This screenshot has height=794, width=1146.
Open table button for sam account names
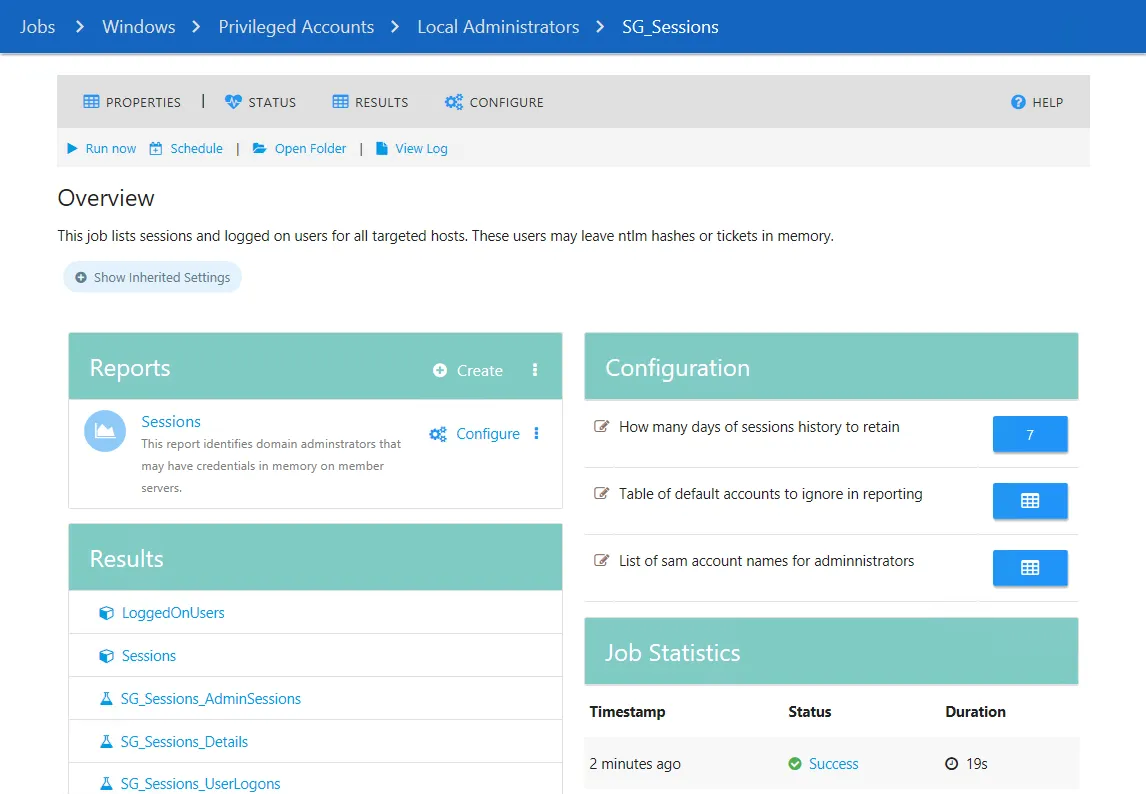(1030, 568)
